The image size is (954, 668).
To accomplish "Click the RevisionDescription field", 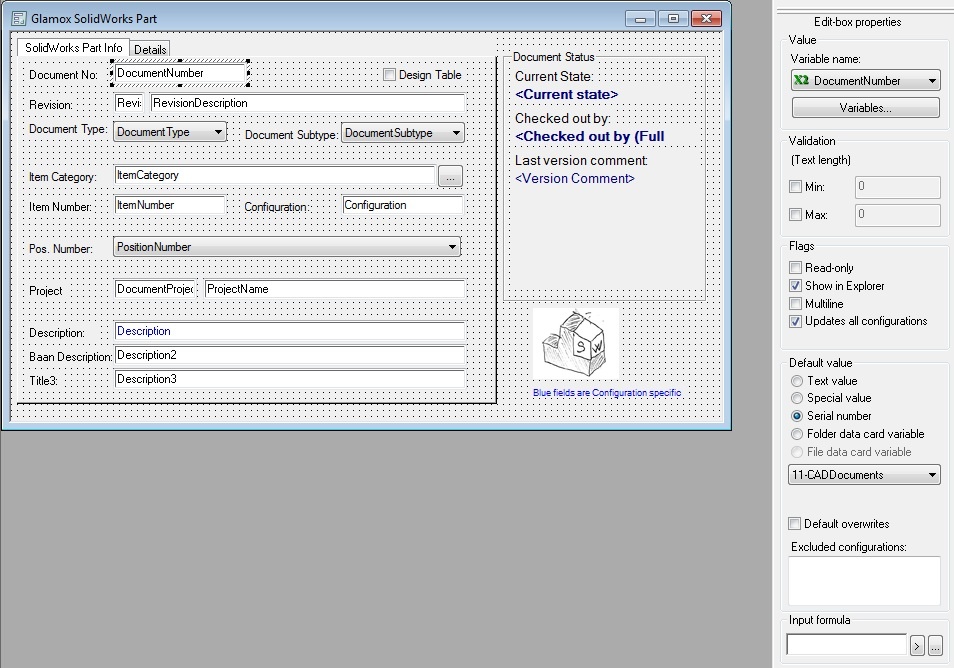I will [308, 103].
